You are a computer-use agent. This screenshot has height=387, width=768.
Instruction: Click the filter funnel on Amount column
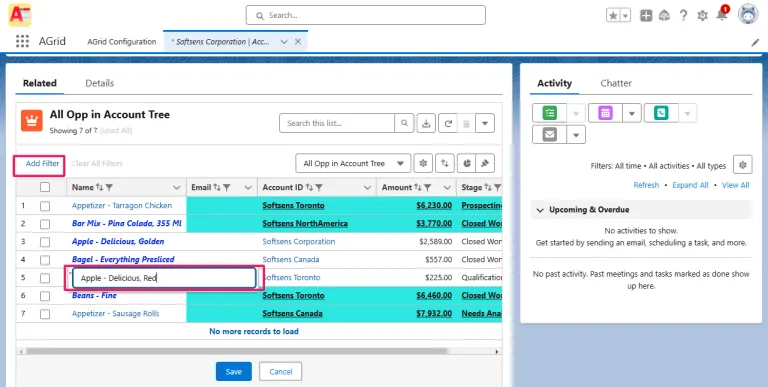[x=428, y=187]
